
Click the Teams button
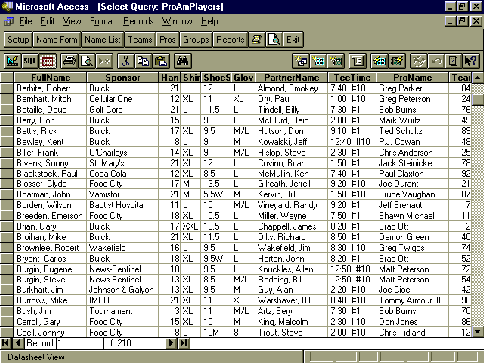pyautogui.click(x=140, y=40)
